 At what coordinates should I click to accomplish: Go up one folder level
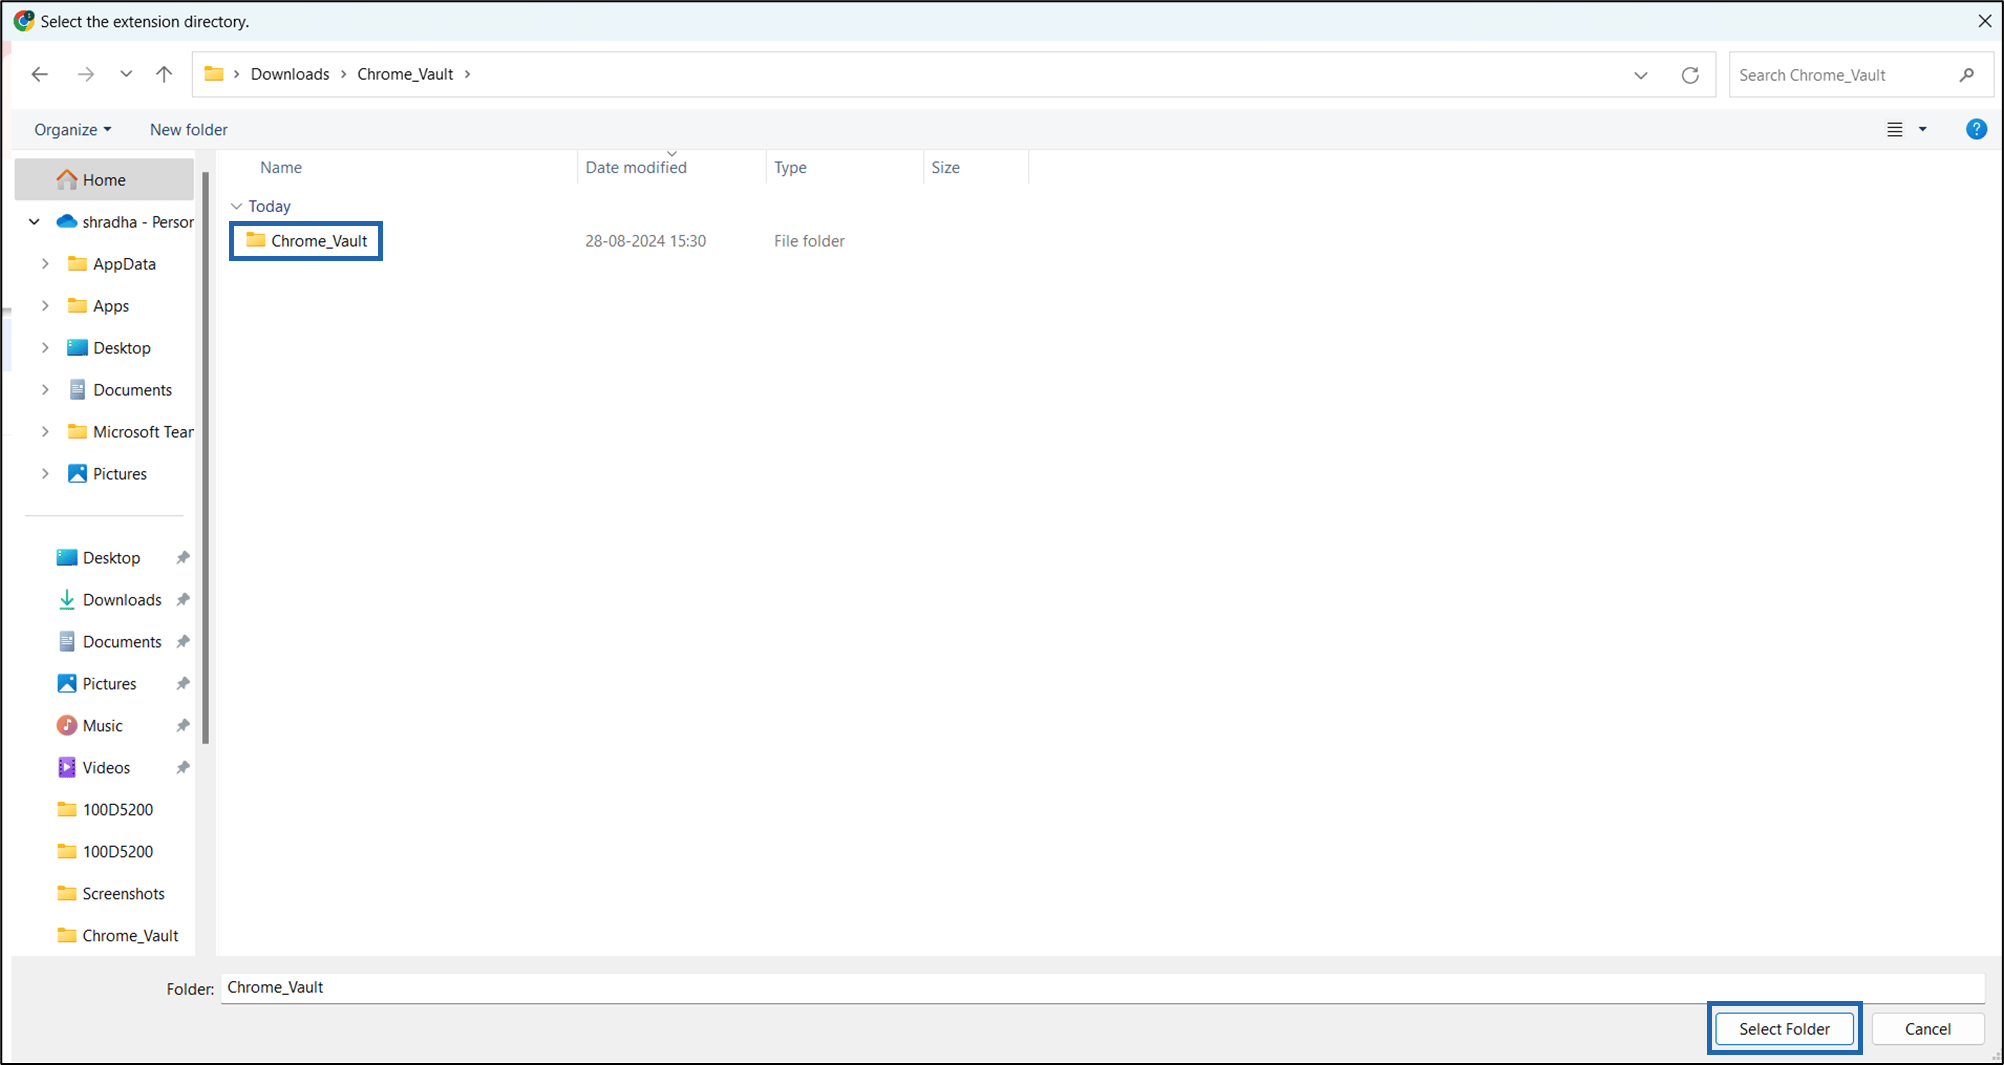pos(164,74)
